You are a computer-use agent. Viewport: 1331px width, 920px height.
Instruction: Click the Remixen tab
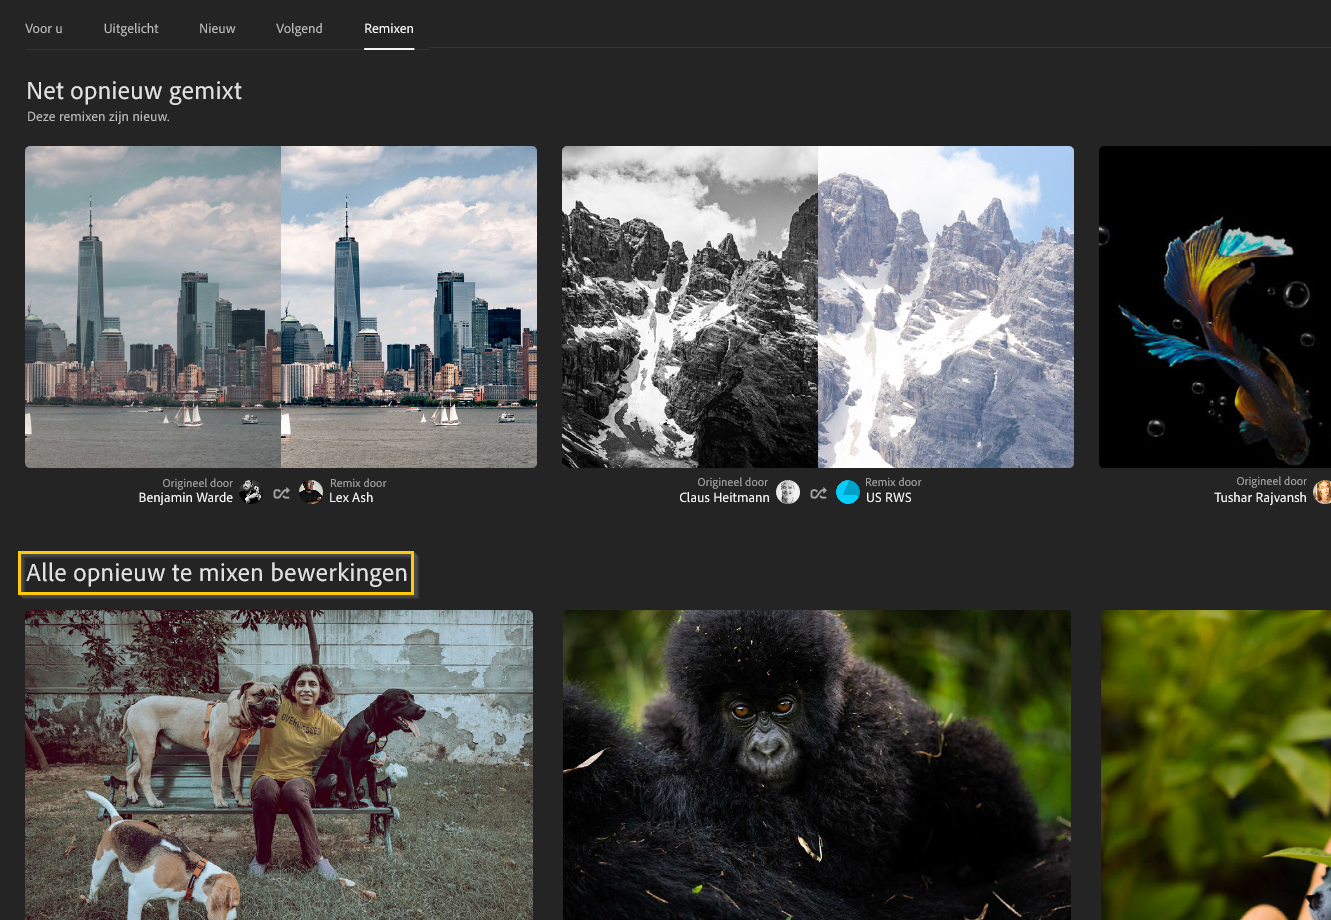click(389, 28)
